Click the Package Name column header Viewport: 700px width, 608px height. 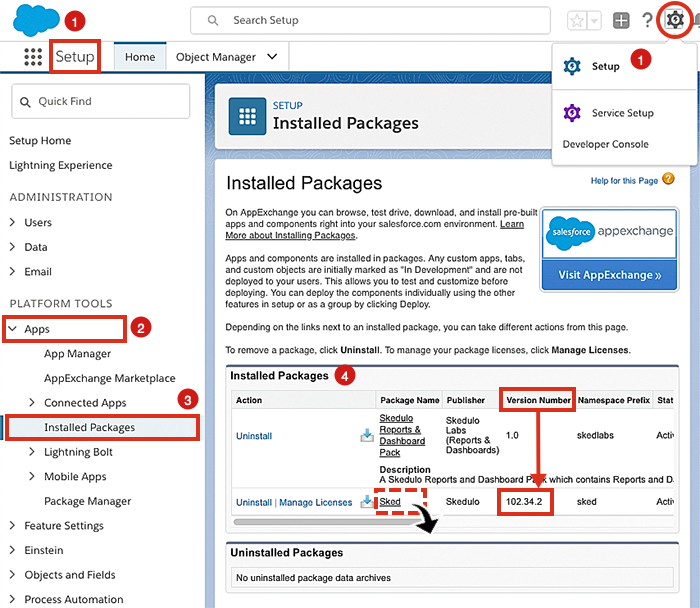coord(409,400)
